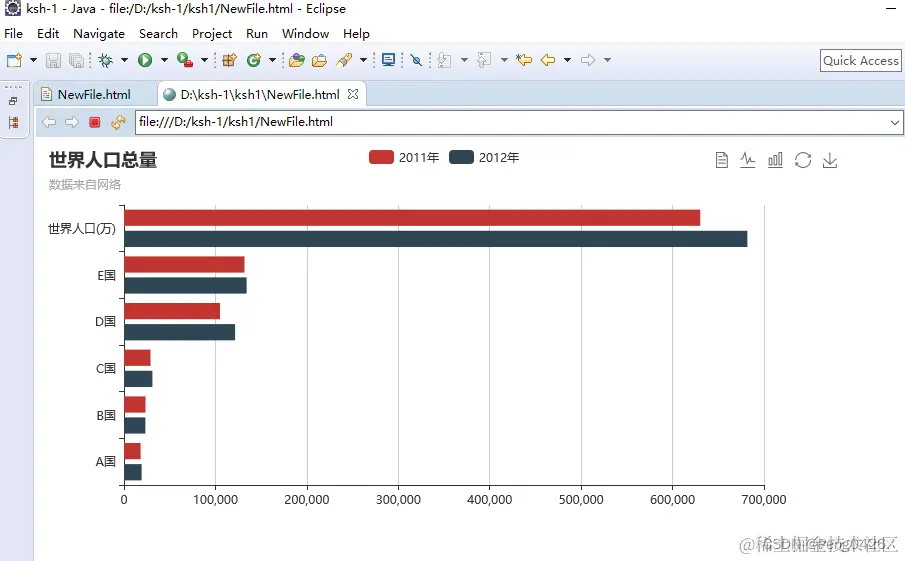Toggle the 2012年 legend series
The image size is (905, 561).
tap(484, 157)
